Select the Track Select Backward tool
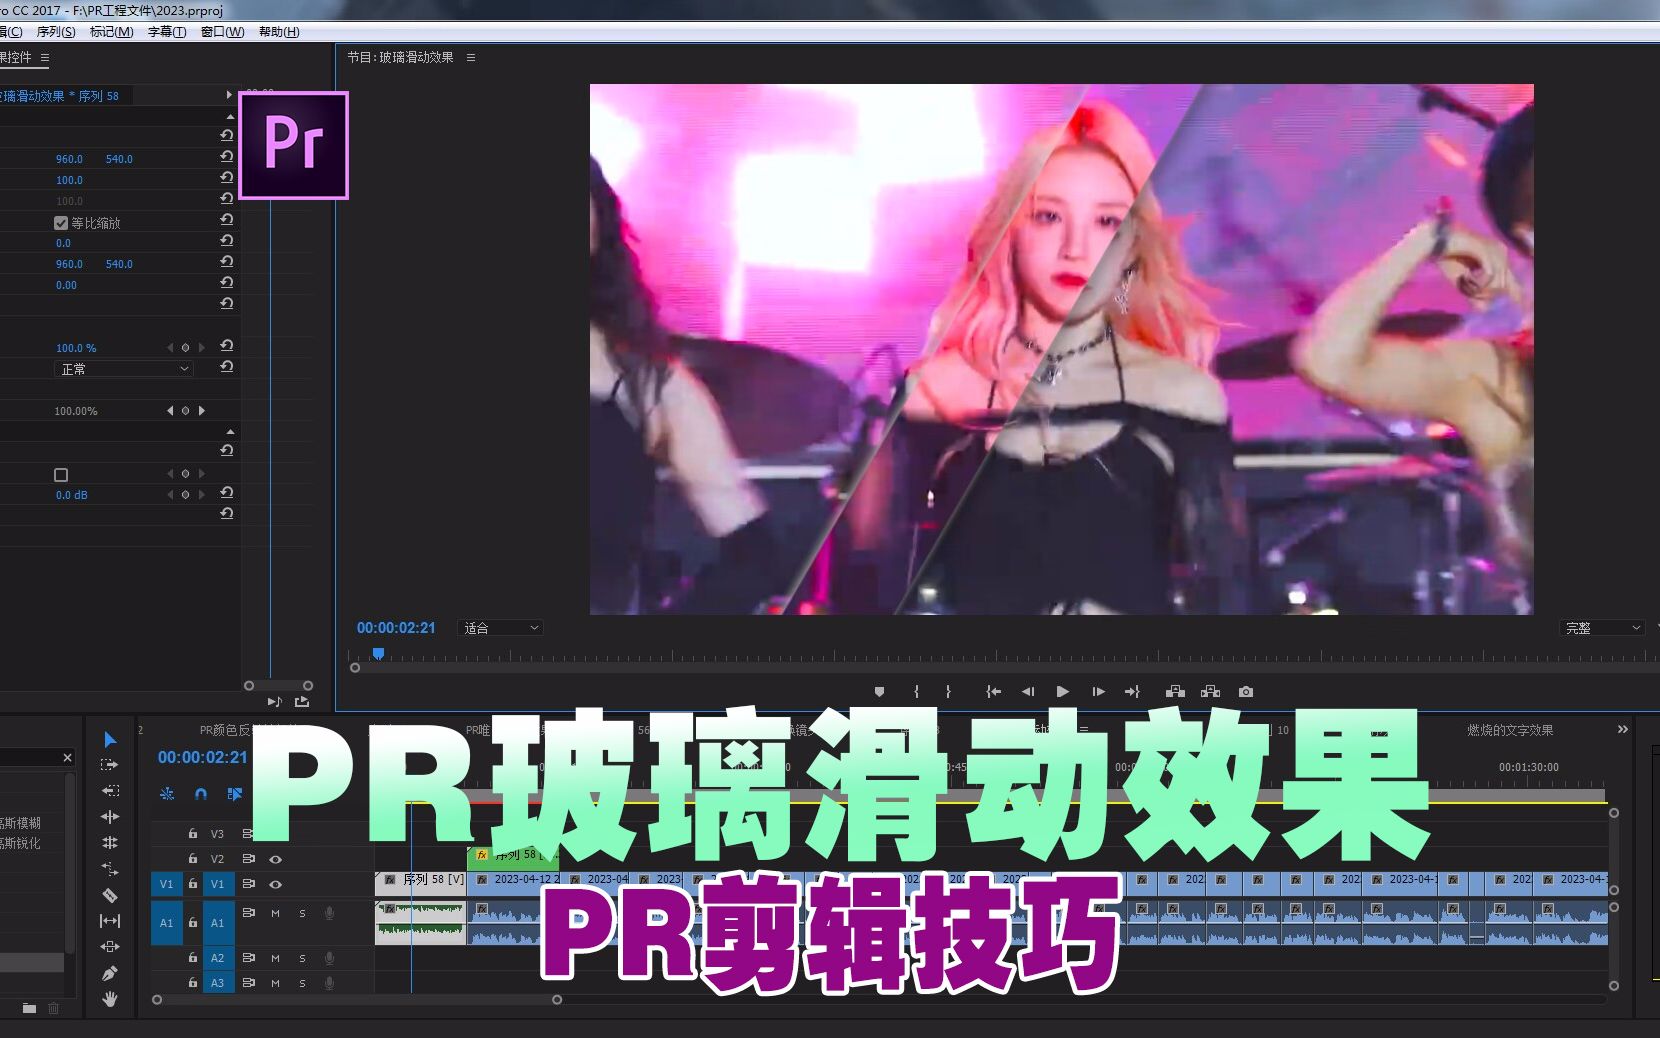Viewport: 1660px width, 1038px height. pos(110,791)
